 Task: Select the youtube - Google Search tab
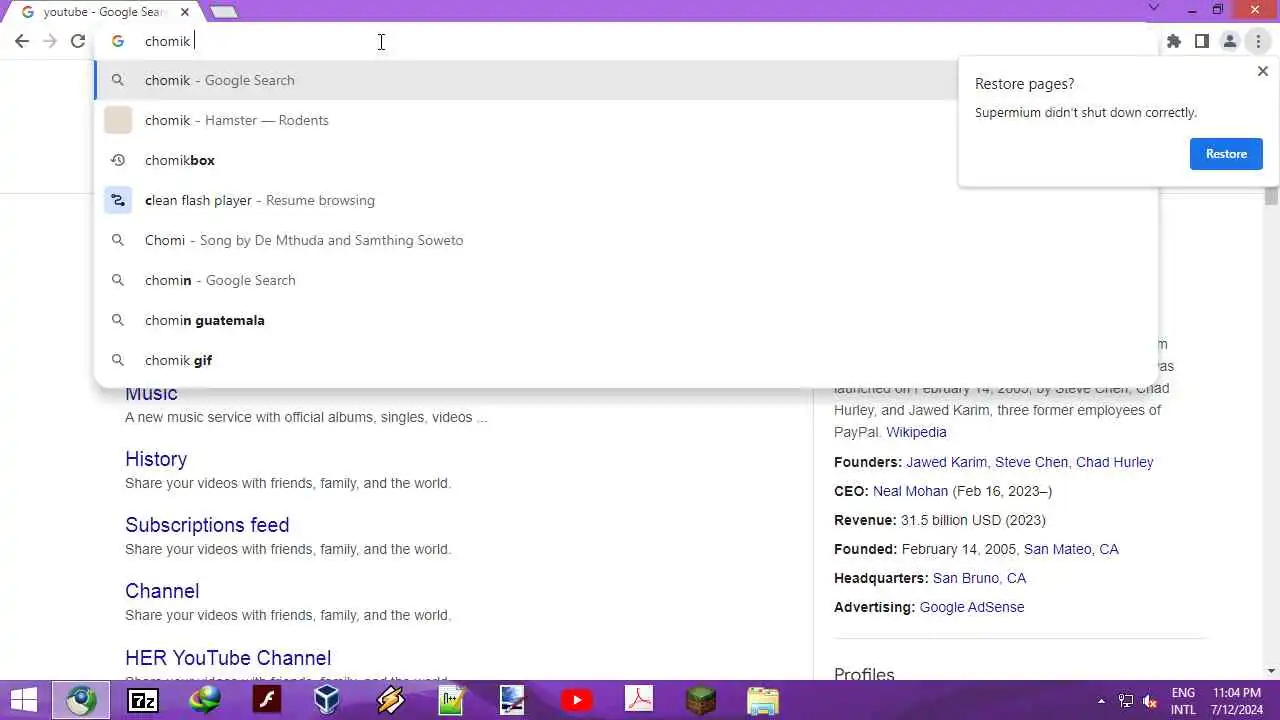[104, 12]
